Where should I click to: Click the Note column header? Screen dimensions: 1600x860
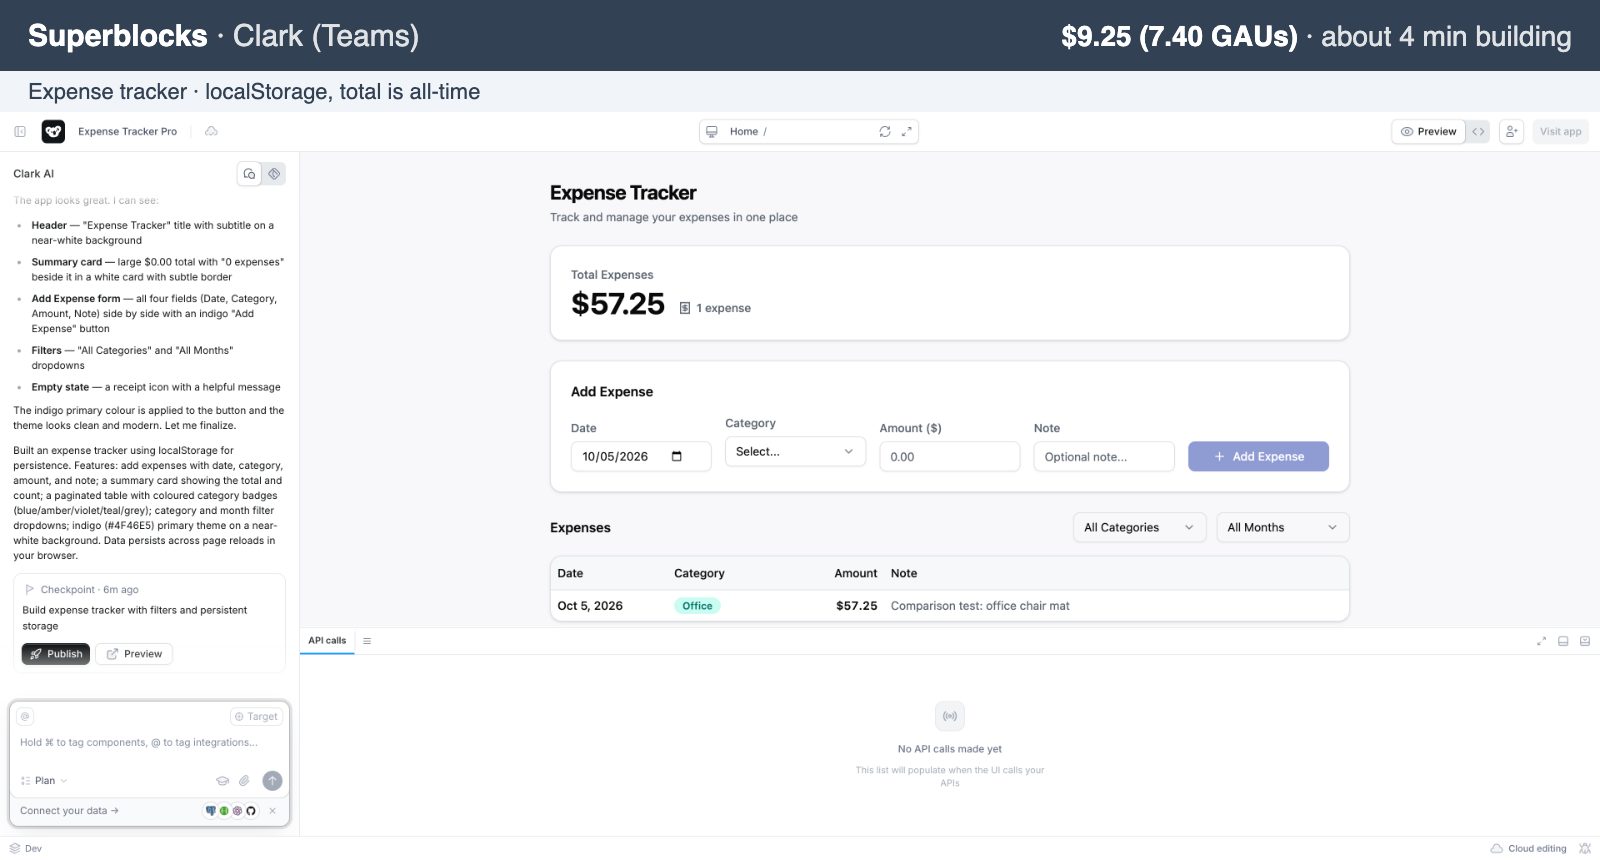click(x=904, y=573)
